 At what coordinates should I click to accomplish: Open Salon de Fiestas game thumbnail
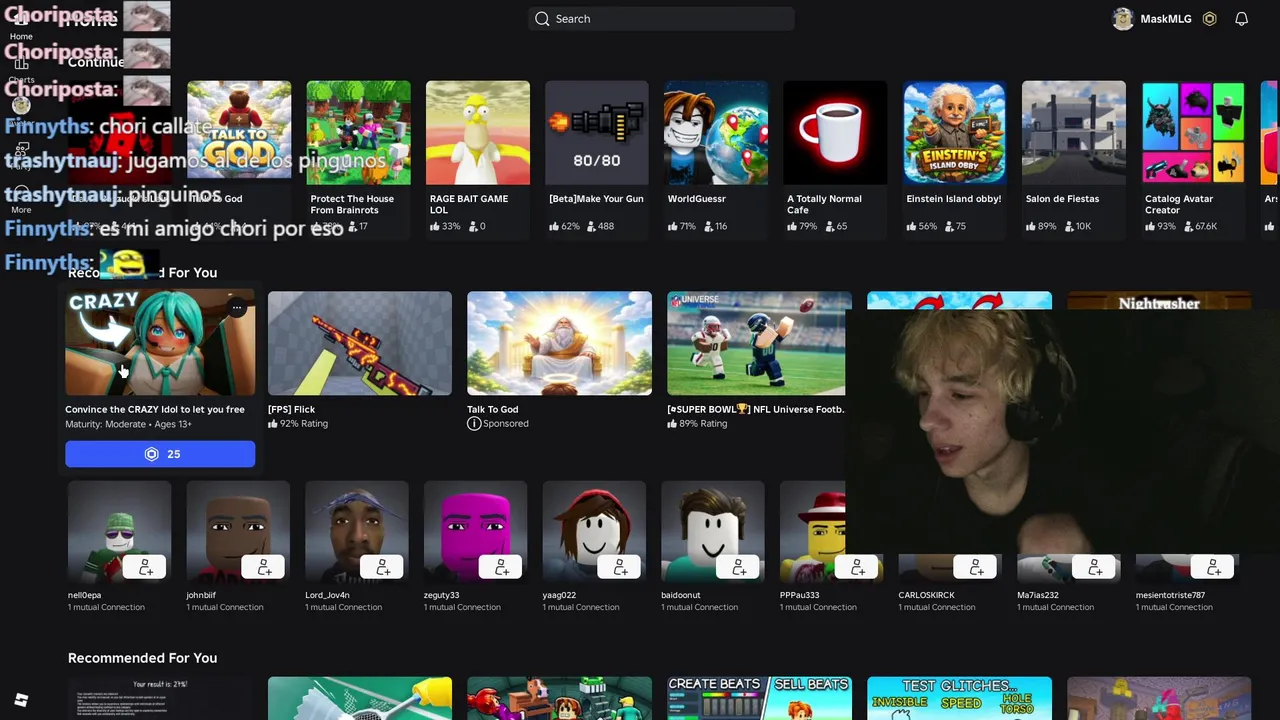pos(1074,132)
